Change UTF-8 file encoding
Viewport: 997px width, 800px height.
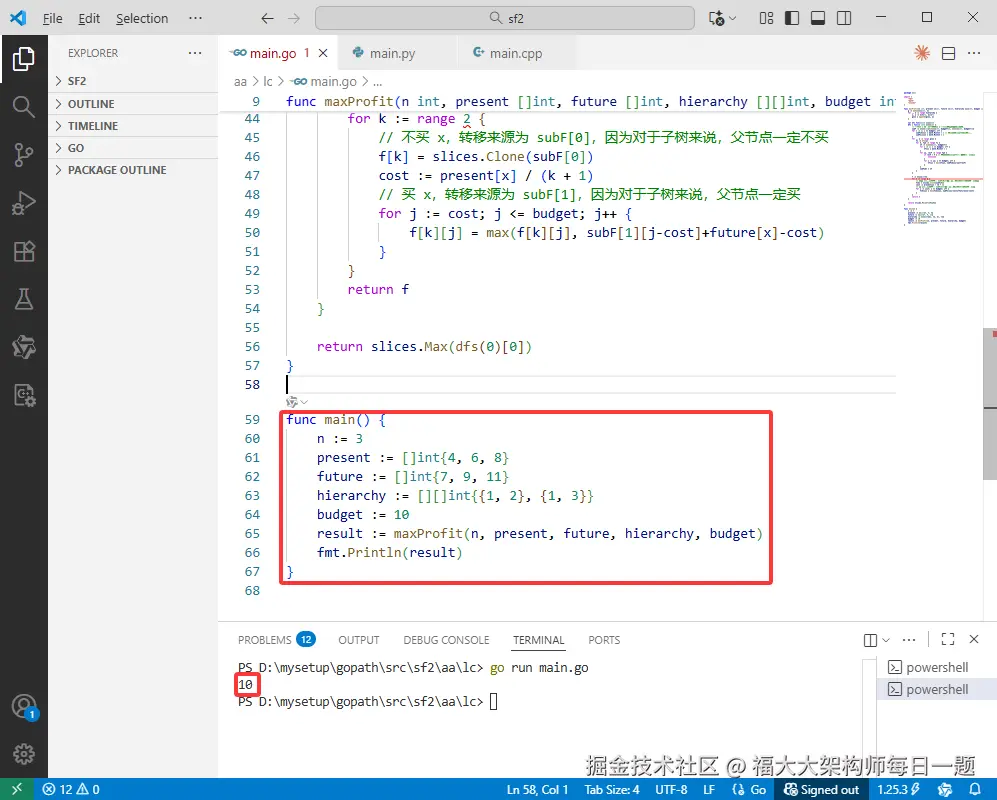(671, 789)
